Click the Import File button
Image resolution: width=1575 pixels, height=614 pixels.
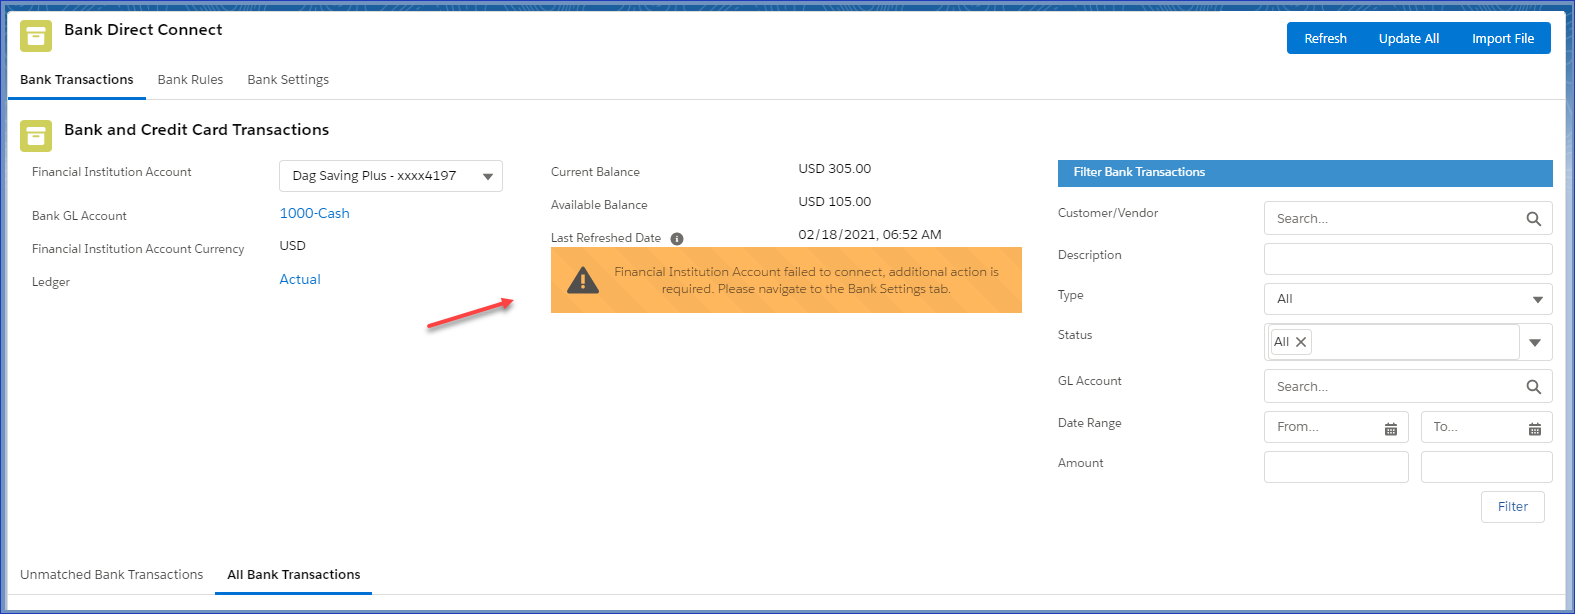[1502, 39]
